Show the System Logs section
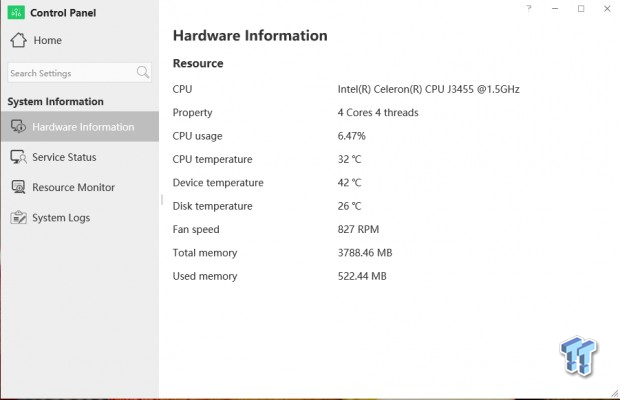Image resolution: width=620 pixels, height=400 pixels. click(x=61, y=218)
